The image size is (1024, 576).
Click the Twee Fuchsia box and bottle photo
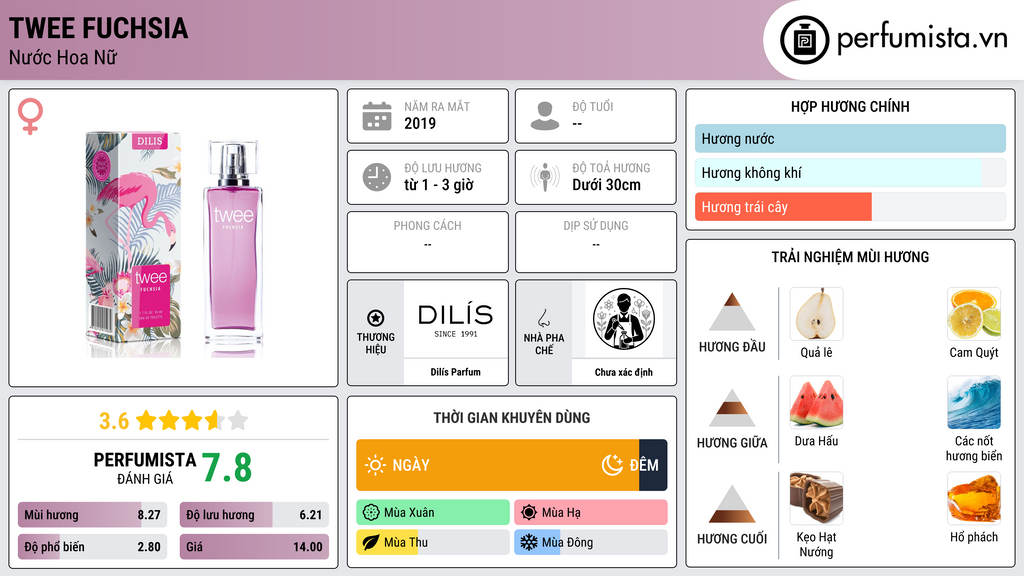174,244
